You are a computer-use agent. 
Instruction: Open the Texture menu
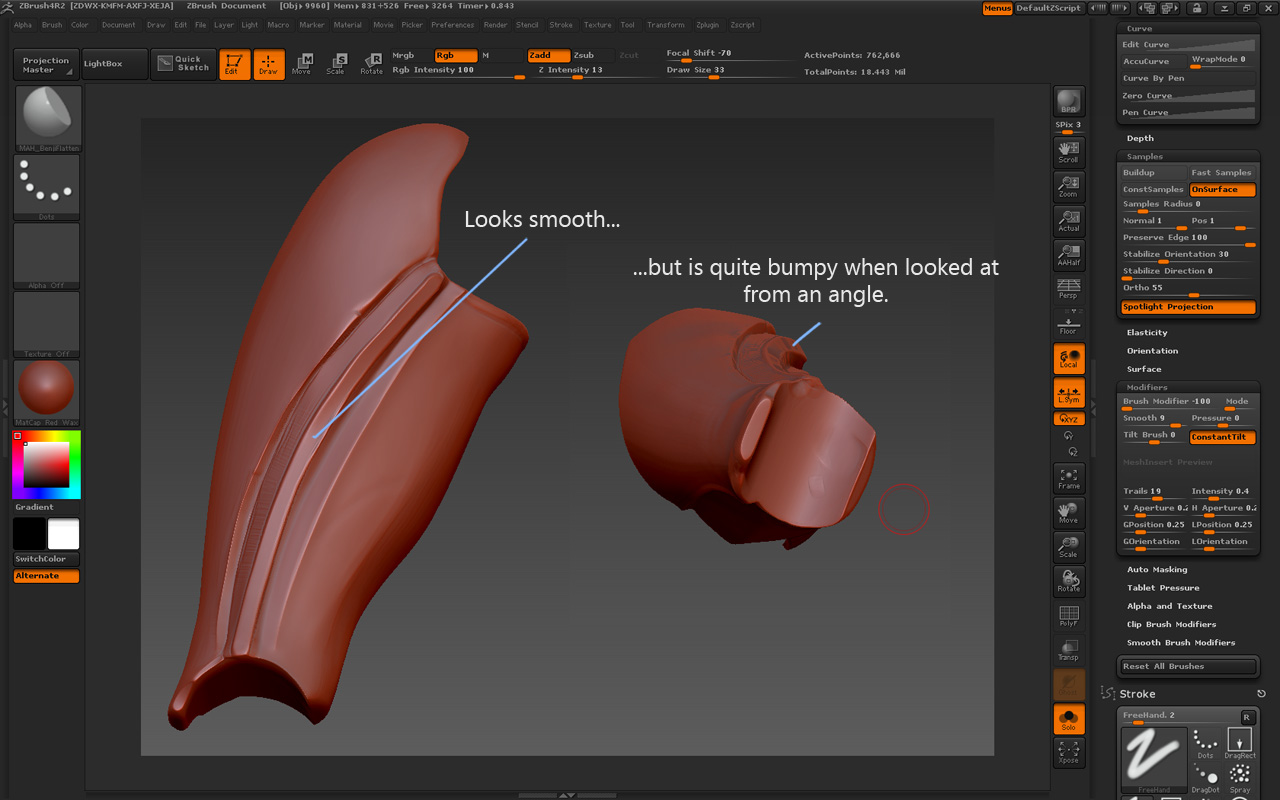click(x=597, y=25)
